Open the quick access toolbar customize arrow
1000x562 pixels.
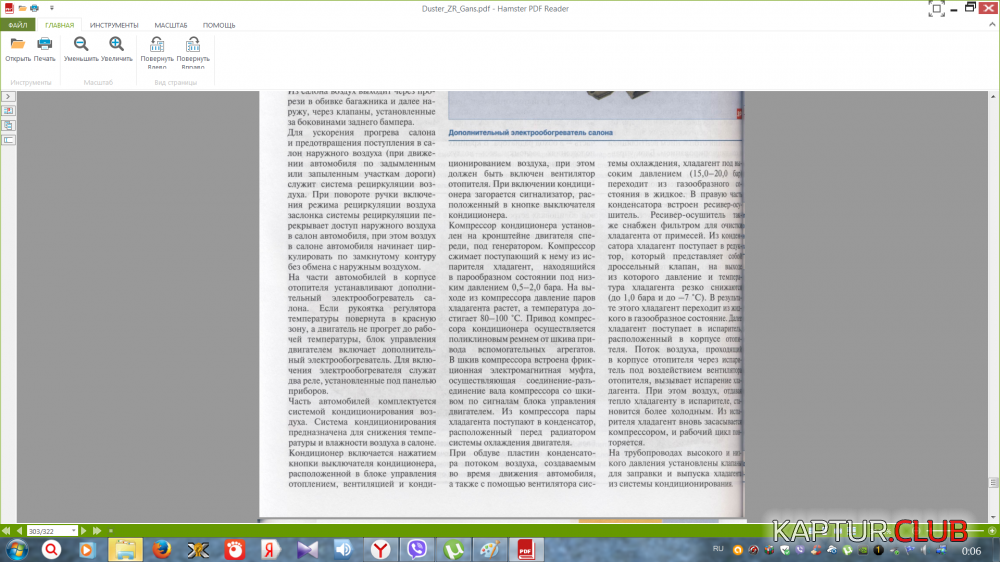[x=52, y=7]
